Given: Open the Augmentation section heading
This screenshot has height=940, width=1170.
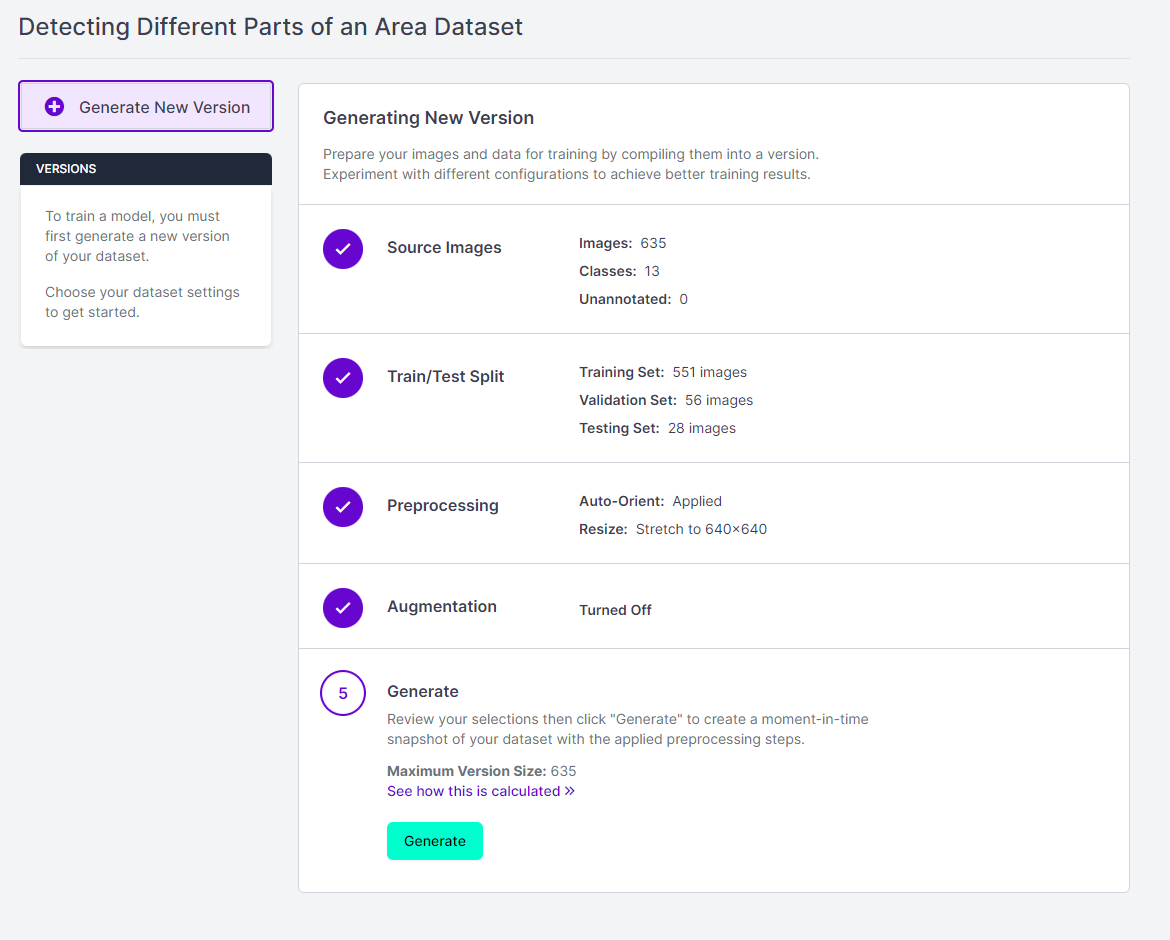Looking at the screenshot, I should pos(441,607).
